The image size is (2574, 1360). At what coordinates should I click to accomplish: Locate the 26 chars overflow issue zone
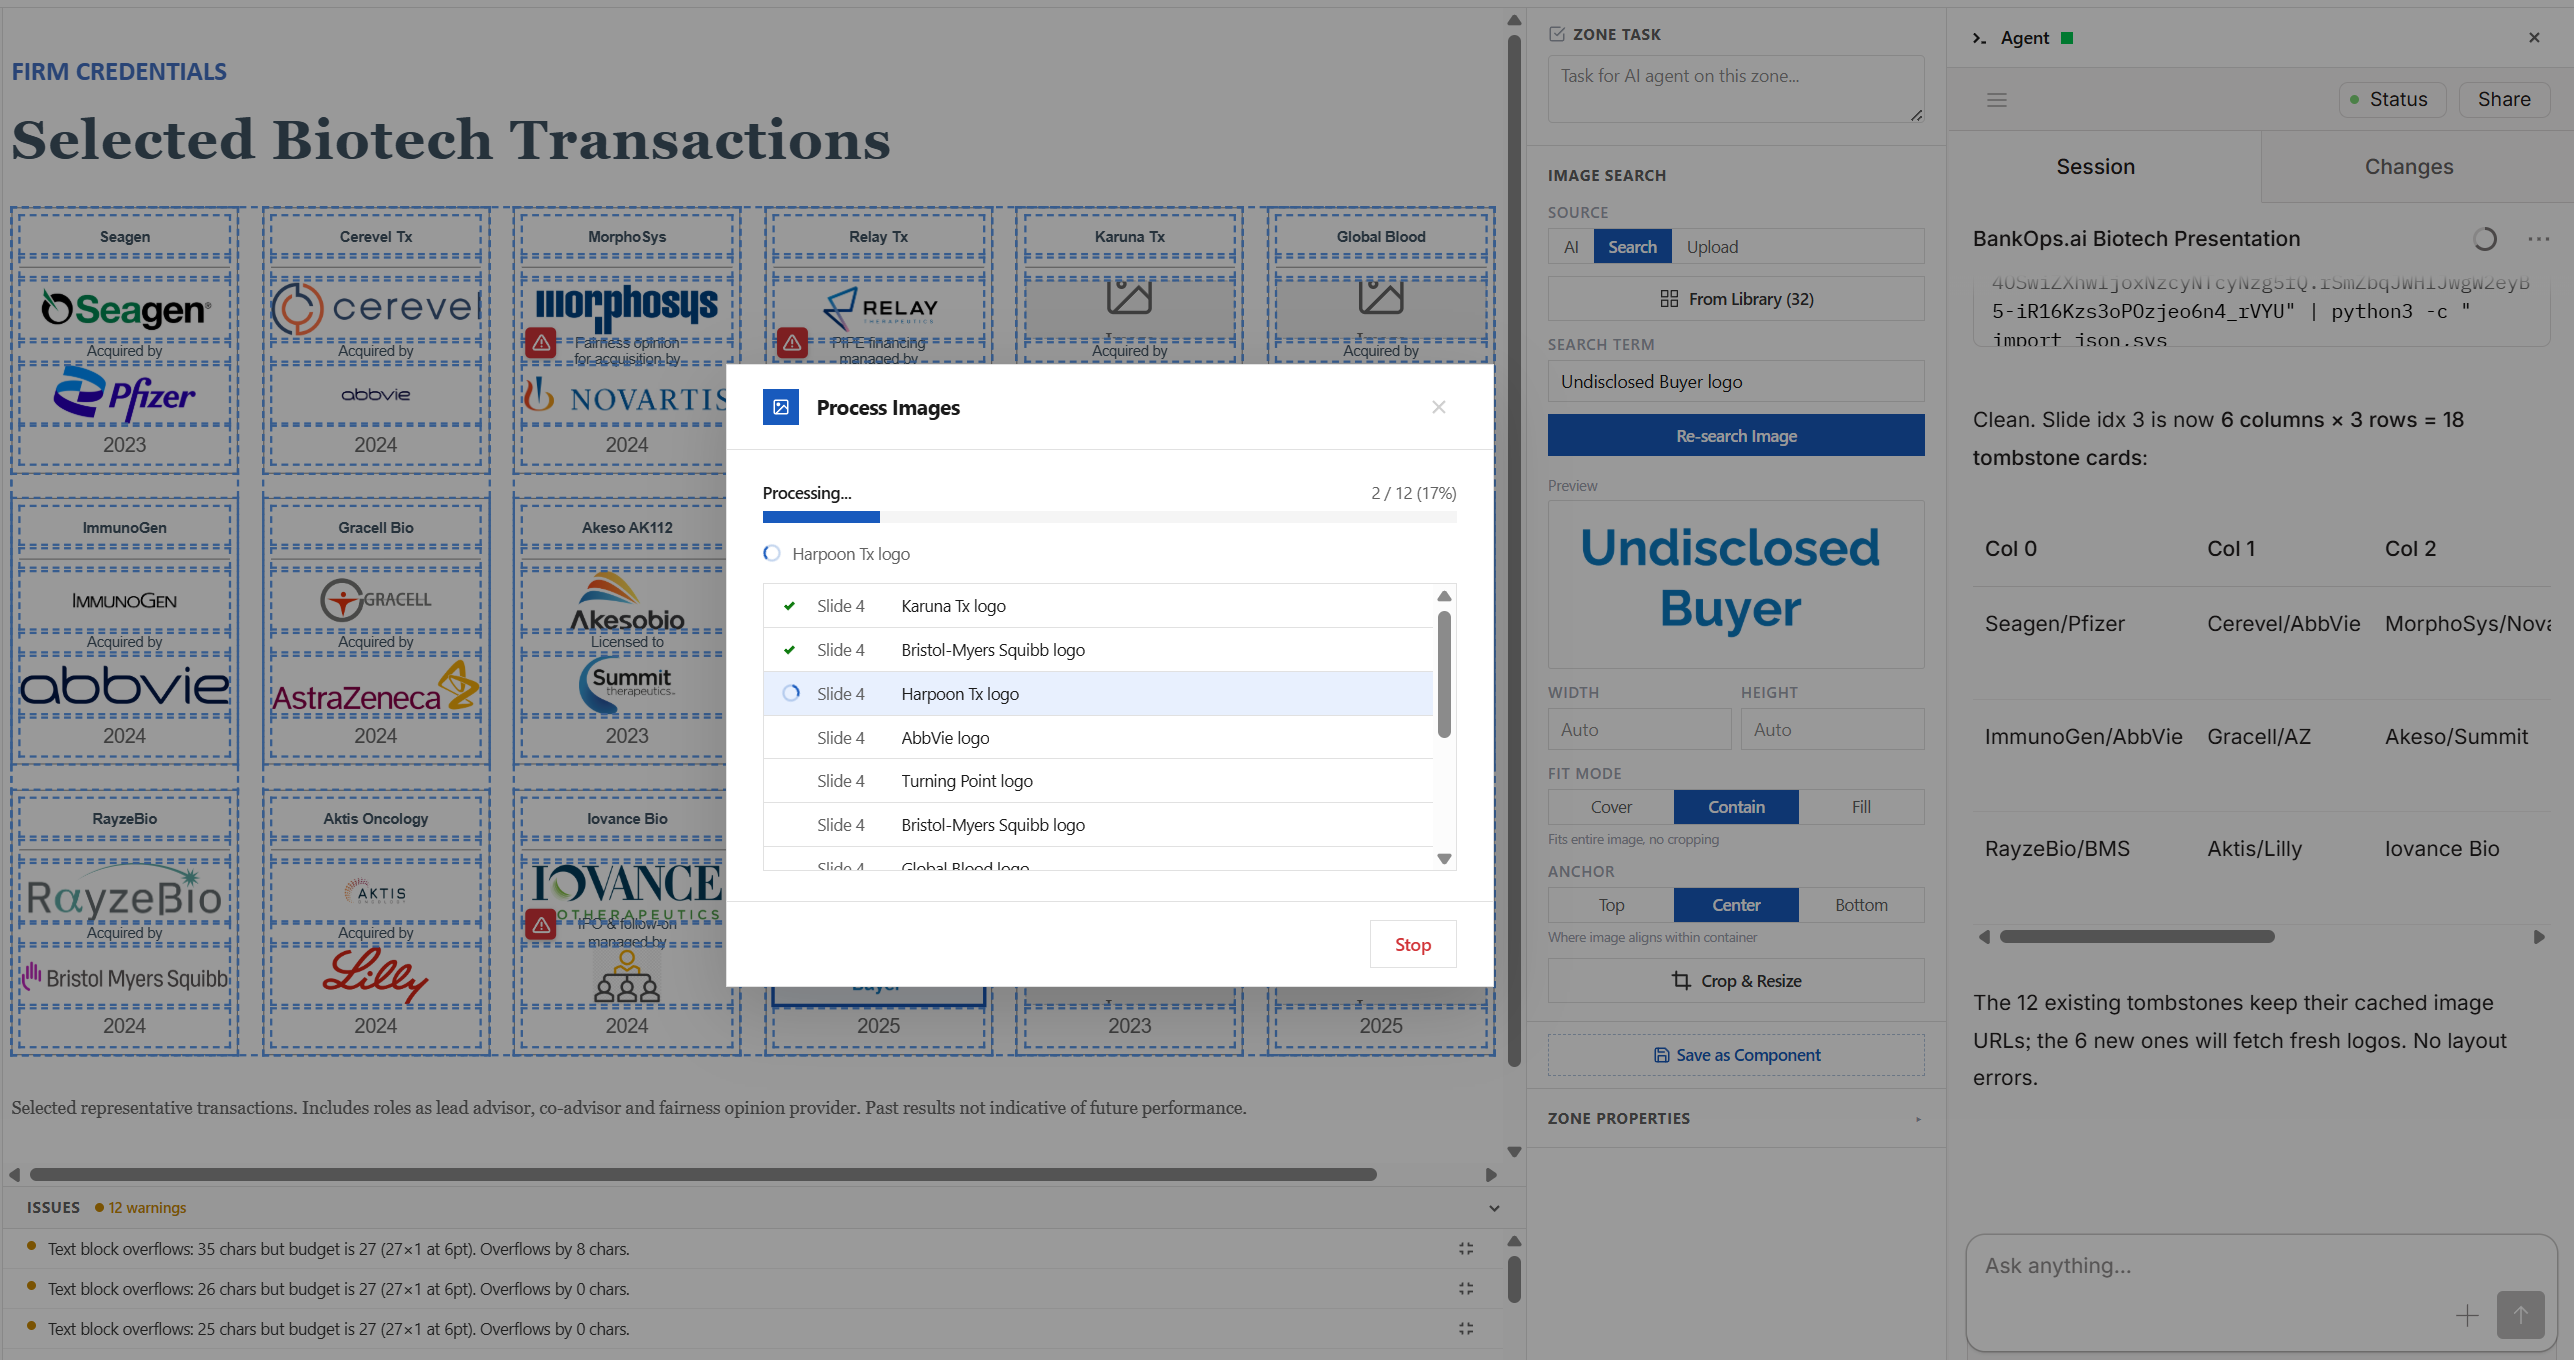point(1465,1289)
